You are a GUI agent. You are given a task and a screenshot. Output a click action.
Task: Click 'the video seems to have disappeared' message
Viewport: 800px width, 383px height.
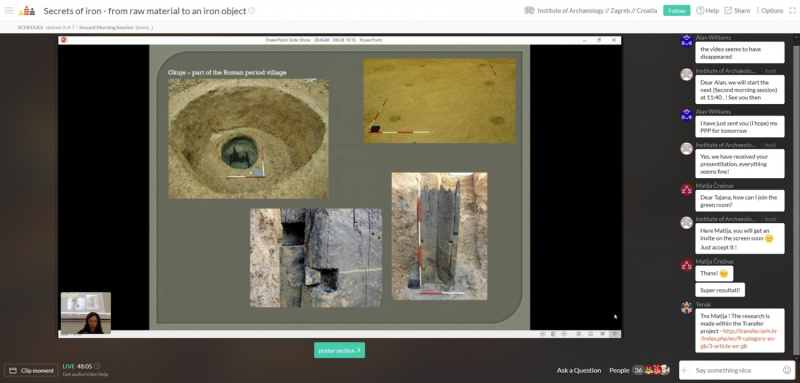[740, 53]
